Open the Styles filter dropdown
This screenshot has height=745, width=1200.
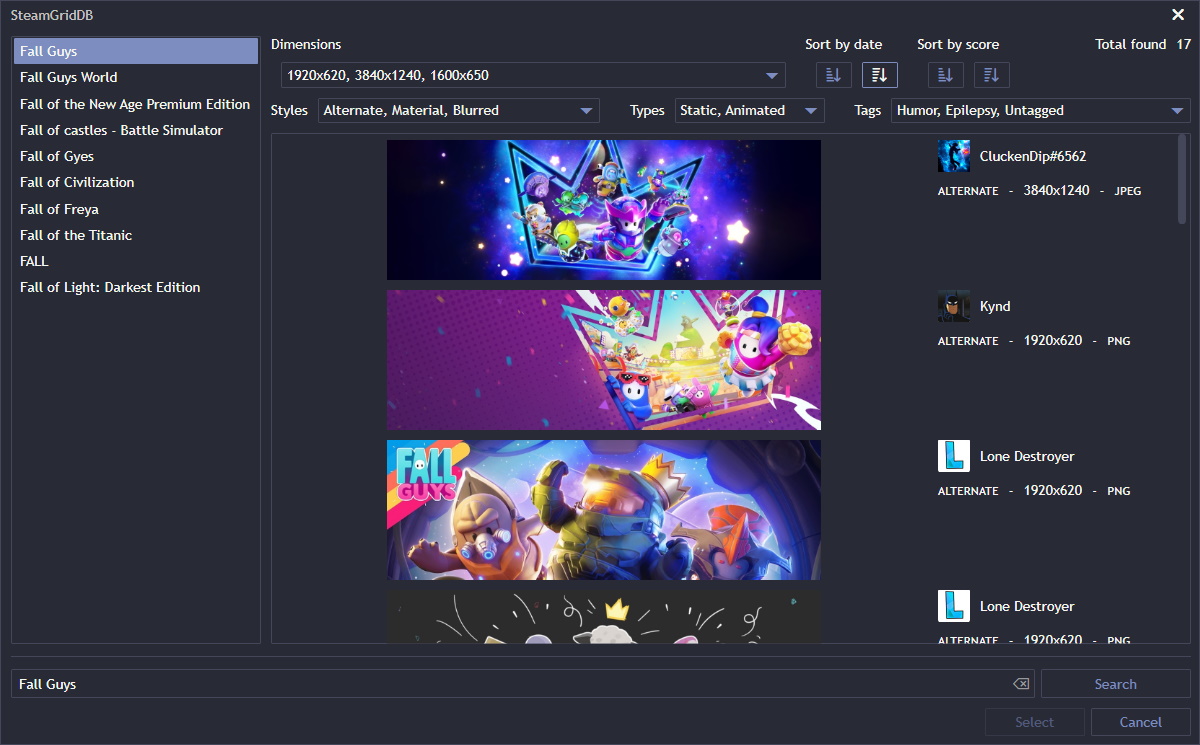point(459,110)
